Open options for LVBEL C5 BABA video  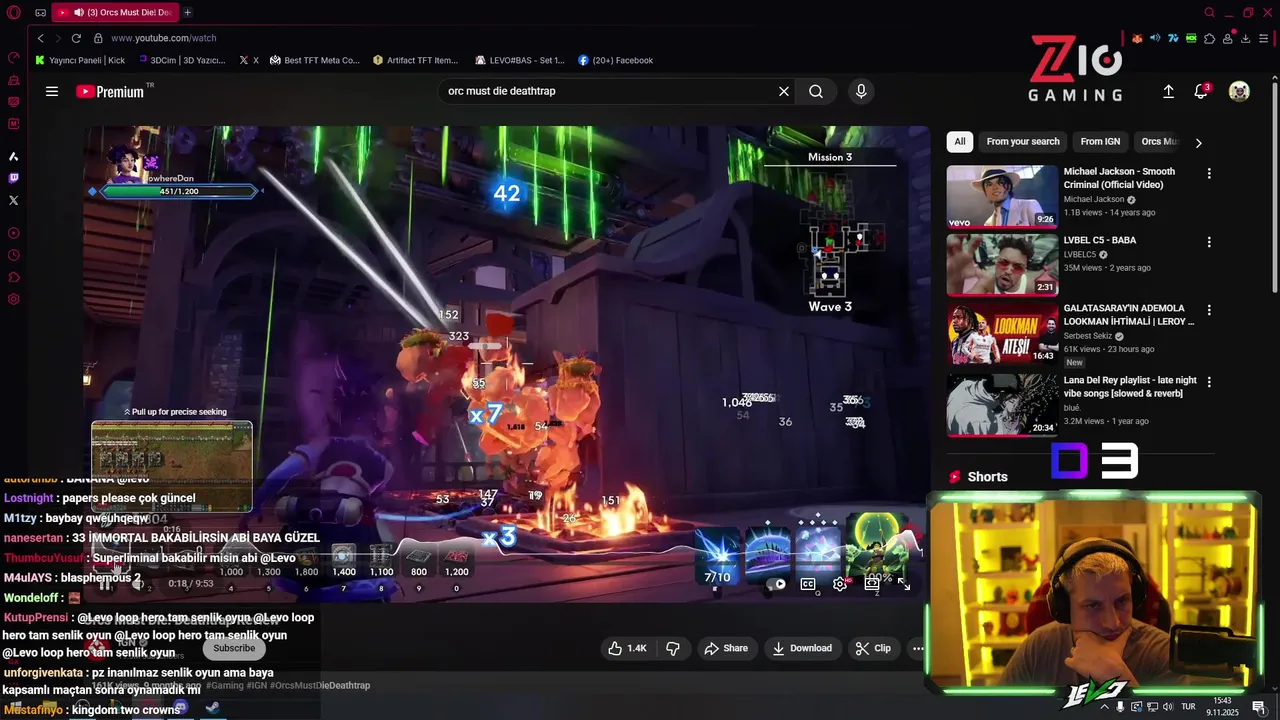pyautogui.click(x=1209, y=242)
